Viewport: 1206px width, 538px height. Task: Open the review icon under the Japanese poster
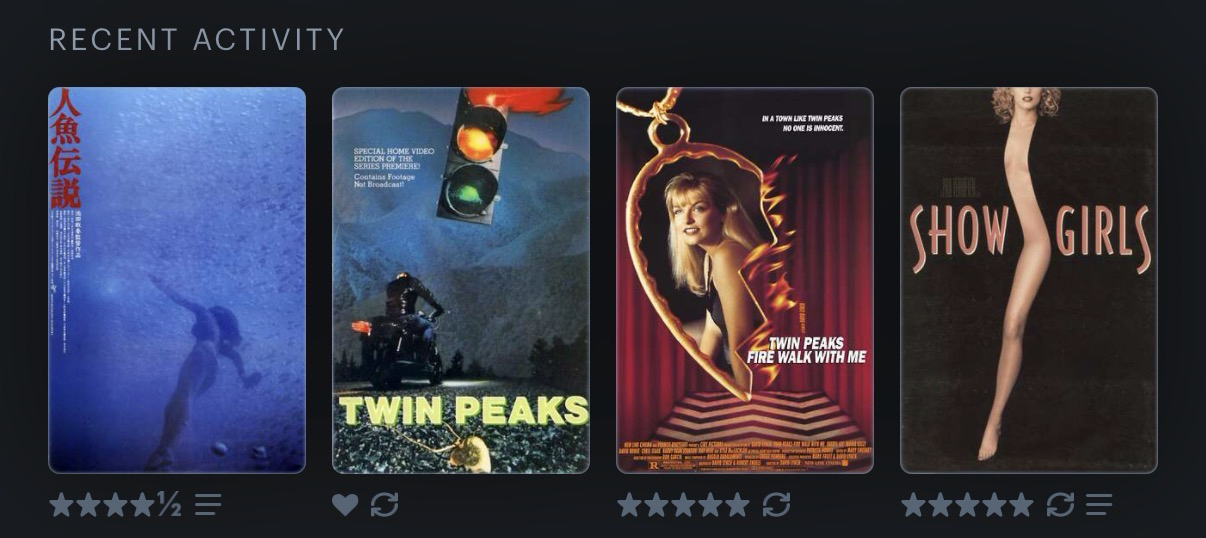(208, 505)
